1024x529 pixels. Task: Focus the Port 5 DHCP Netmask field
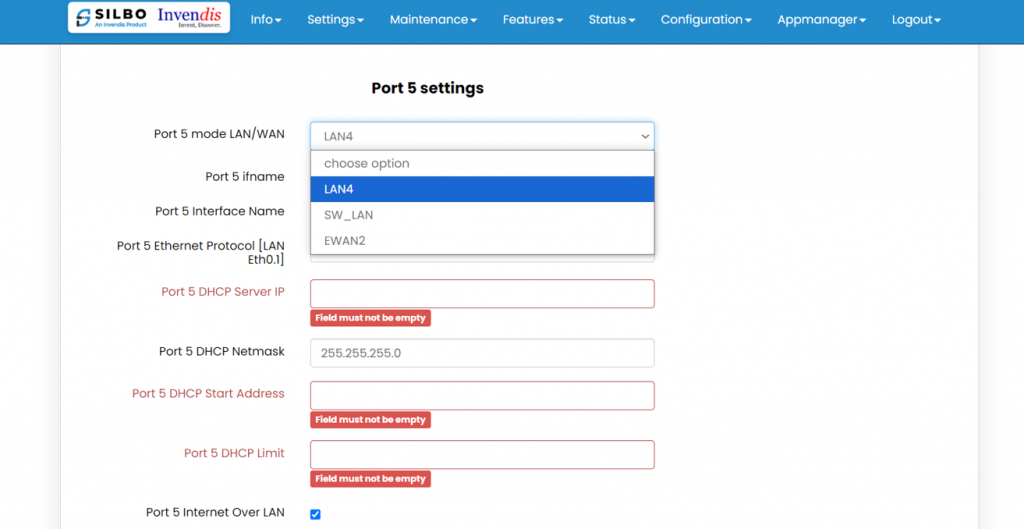coord(481,353)
